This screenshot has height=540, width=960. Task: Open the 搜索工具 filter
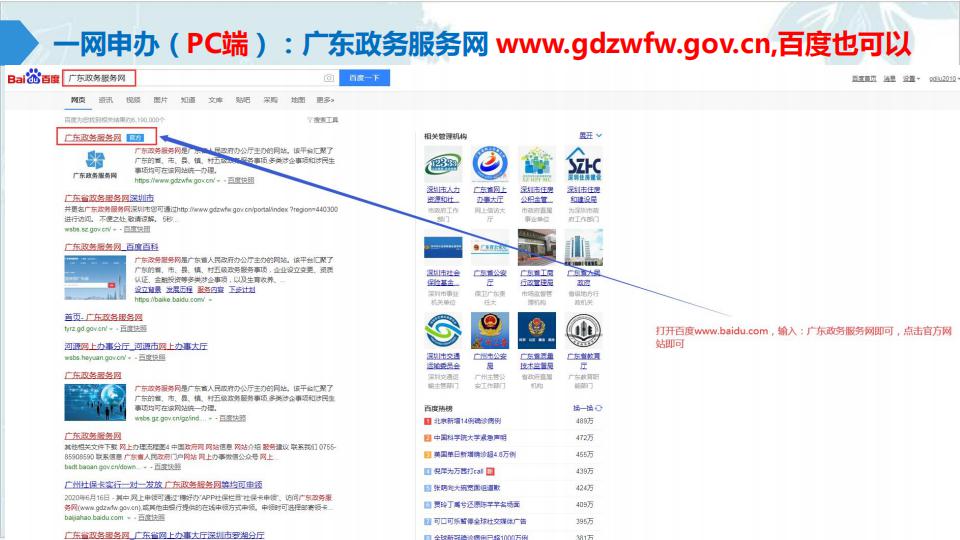[323, 120]
